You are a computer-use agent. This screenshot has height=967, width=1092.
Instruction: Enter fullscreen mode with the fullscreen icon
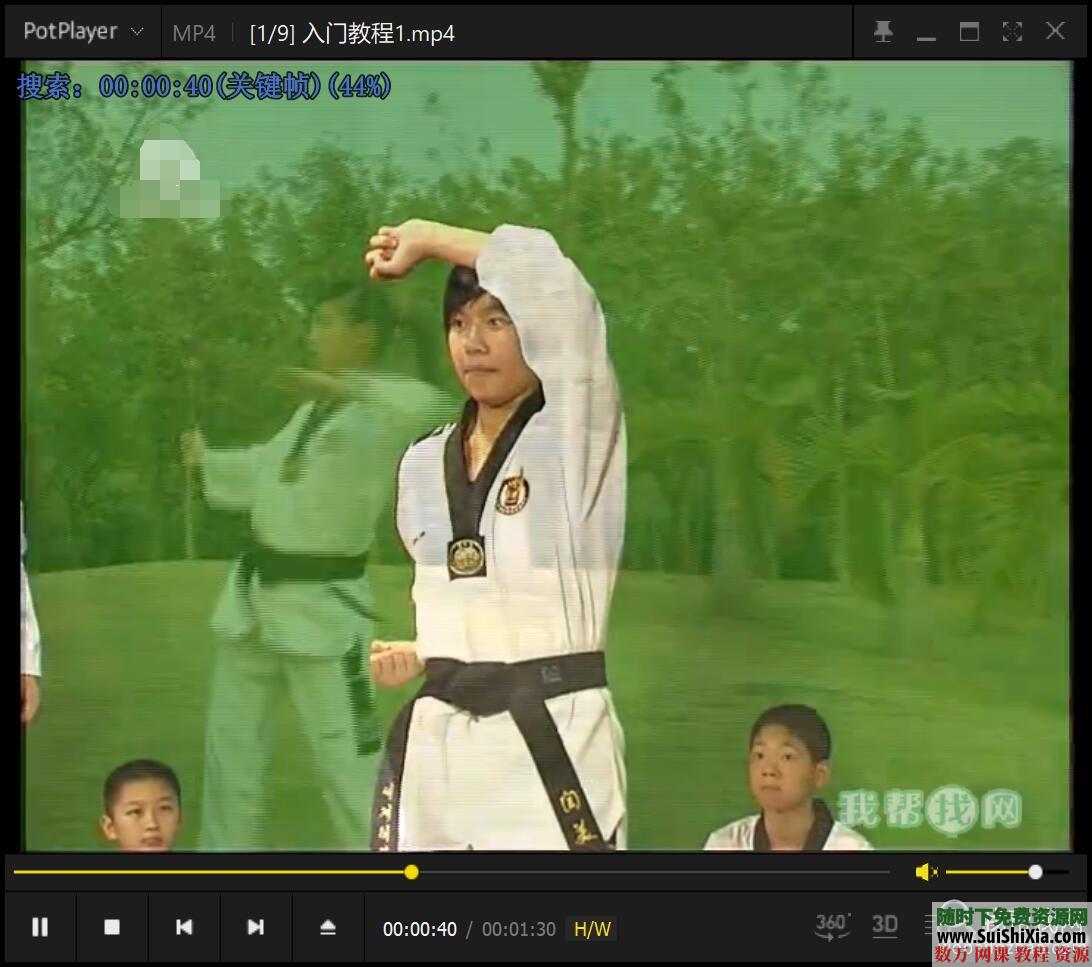tap(1012, 32)
